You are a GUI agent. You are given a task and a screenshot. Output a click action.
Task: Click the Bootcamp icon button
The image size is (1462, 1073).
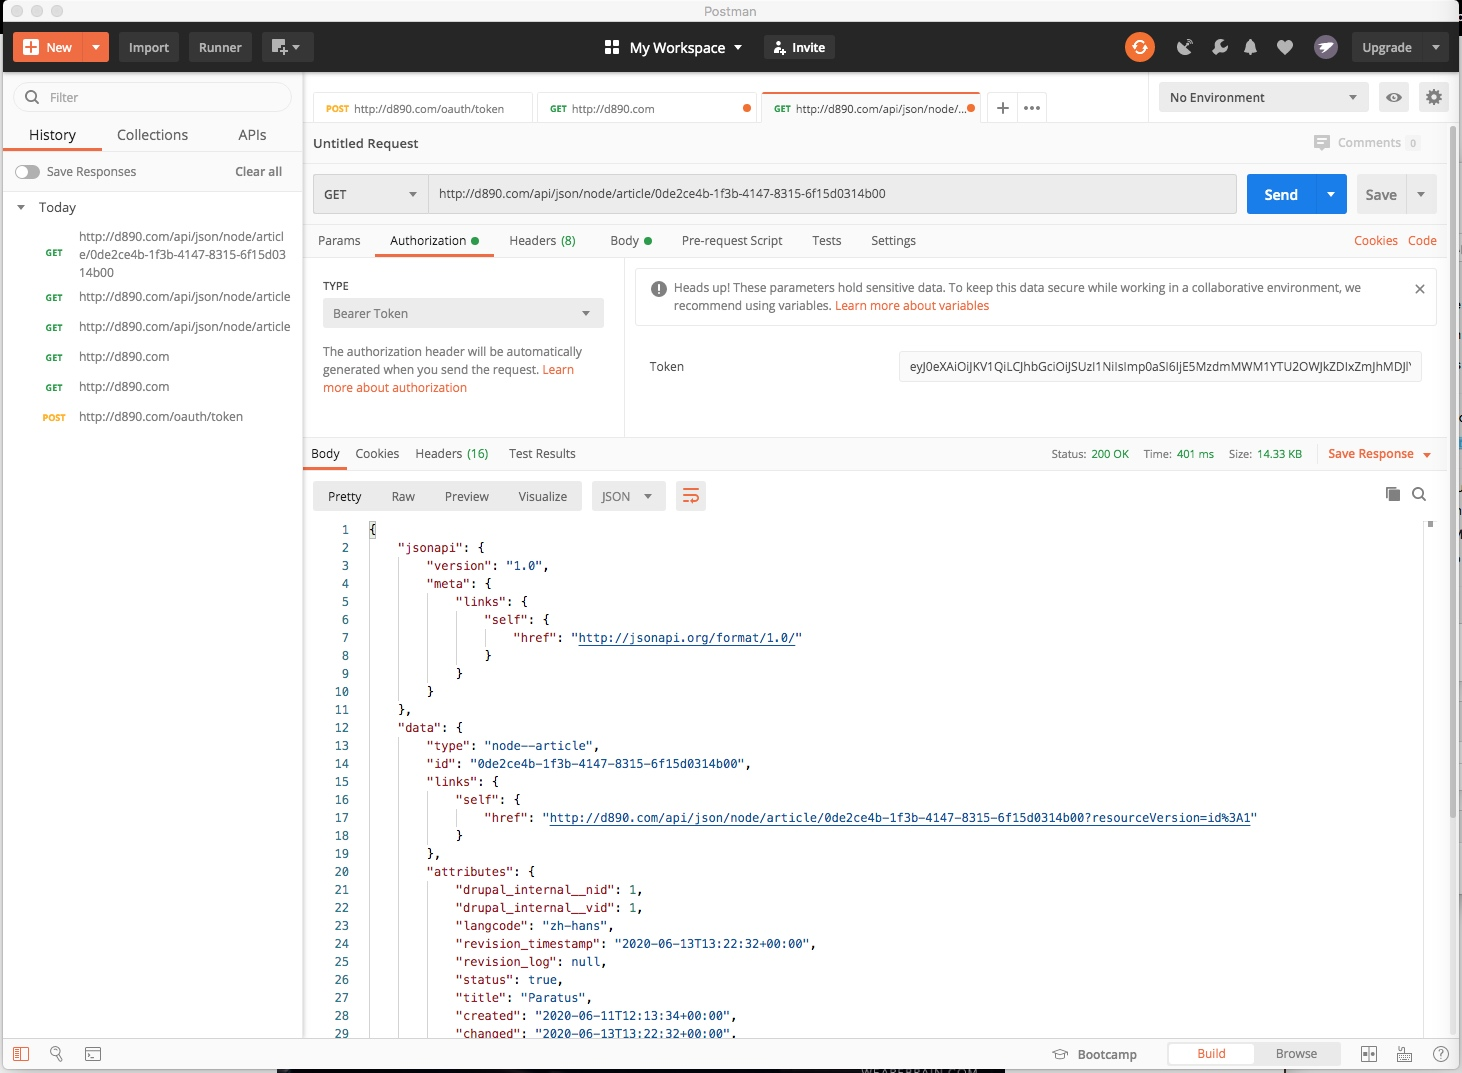pos(1095,1054)
